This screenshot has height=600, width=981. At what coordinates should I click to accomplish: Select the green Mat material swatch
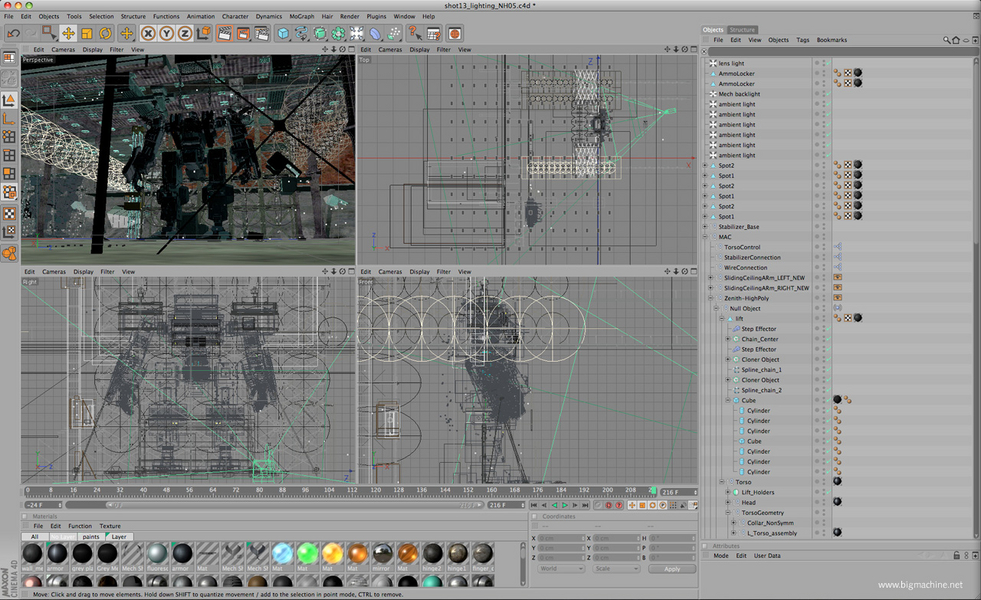(307, 554)
